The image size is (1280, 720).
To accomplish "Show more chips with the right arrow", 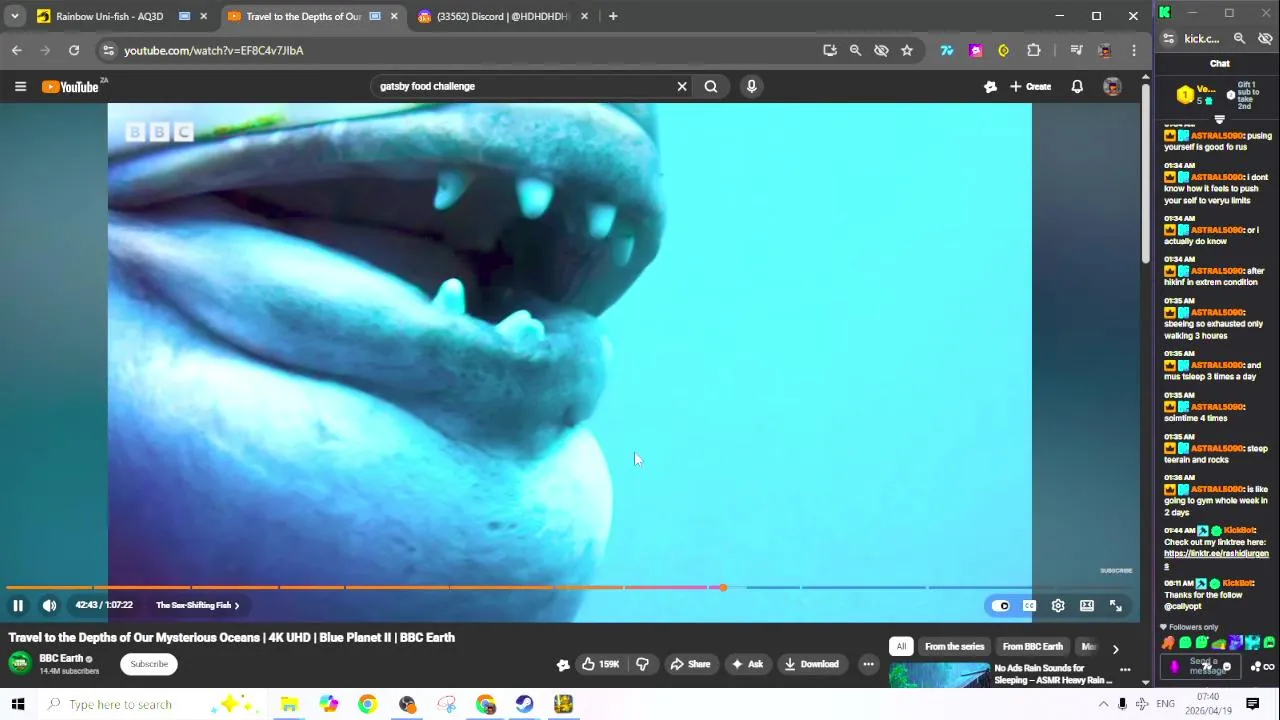I will (x=1116, y=649).
